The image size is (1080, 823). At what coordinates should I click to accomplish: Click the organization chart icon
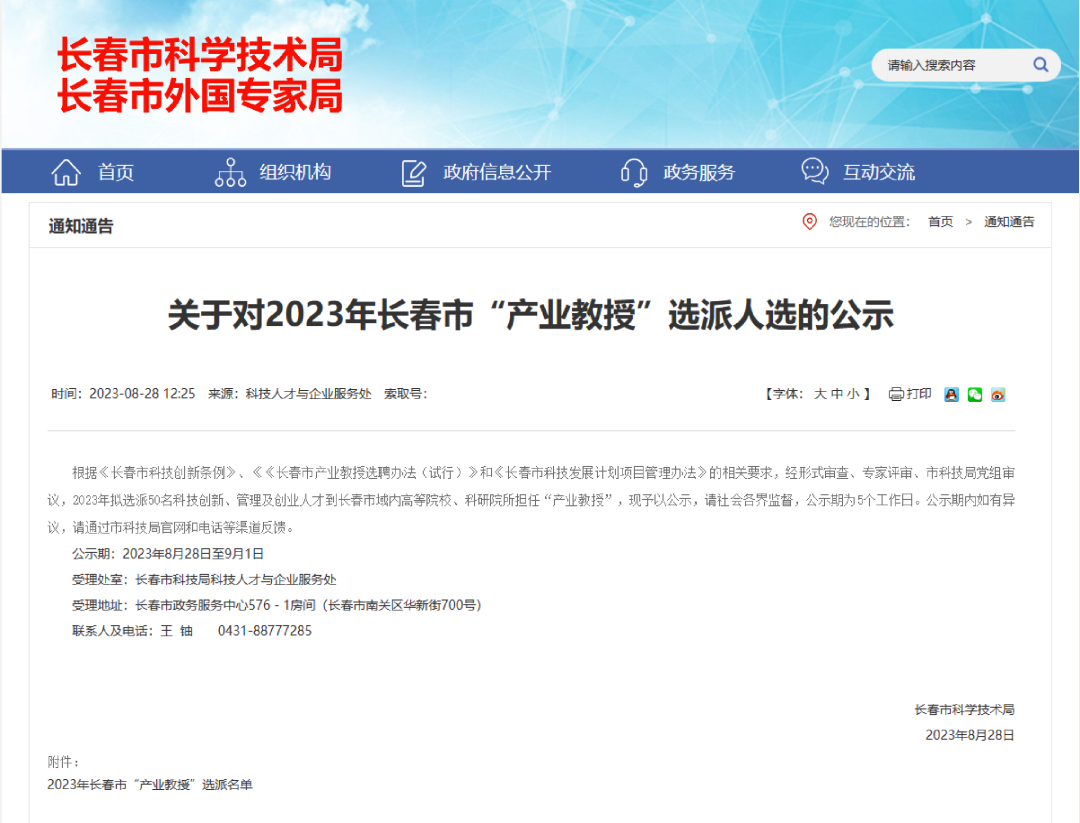pos(230,172)
